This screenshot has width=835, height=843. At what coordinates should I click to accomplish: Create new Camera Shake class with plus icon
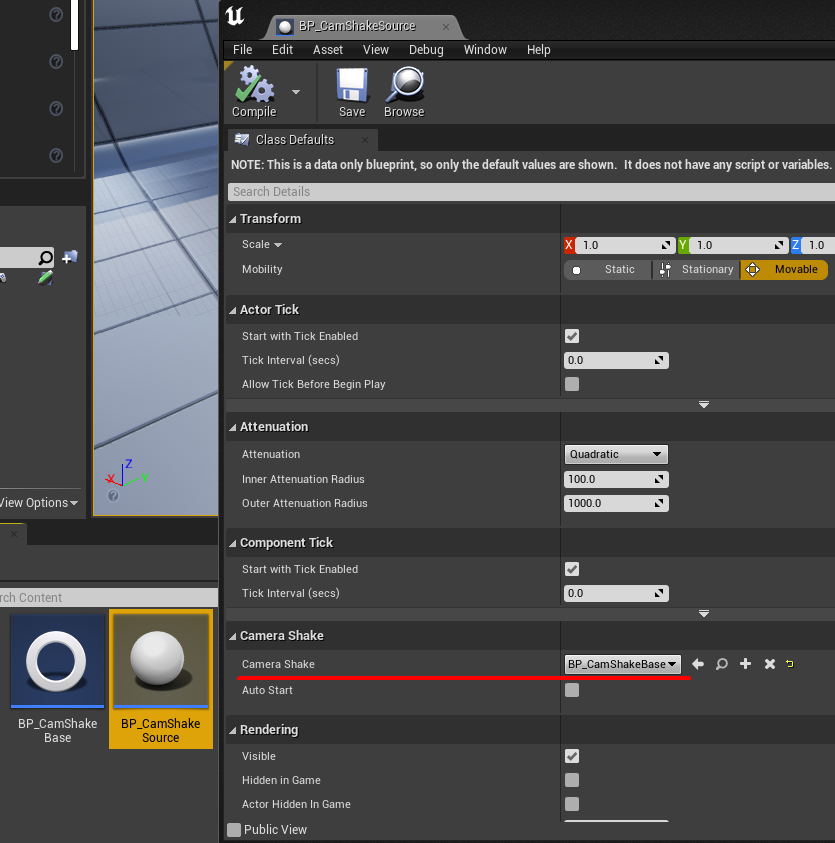click(x=745, y=664)
